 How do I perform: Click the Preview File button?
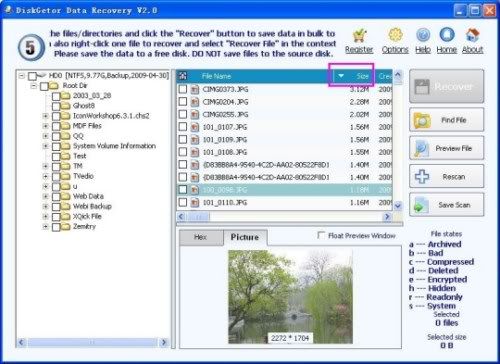pyautogui.click(x=446, y=148)
